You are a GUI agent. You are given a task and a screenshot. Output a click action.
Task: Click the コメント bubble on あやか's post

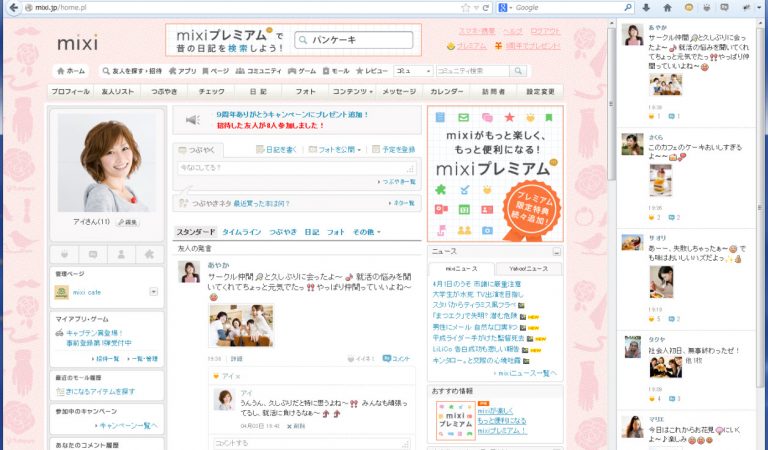click(397, 359)
